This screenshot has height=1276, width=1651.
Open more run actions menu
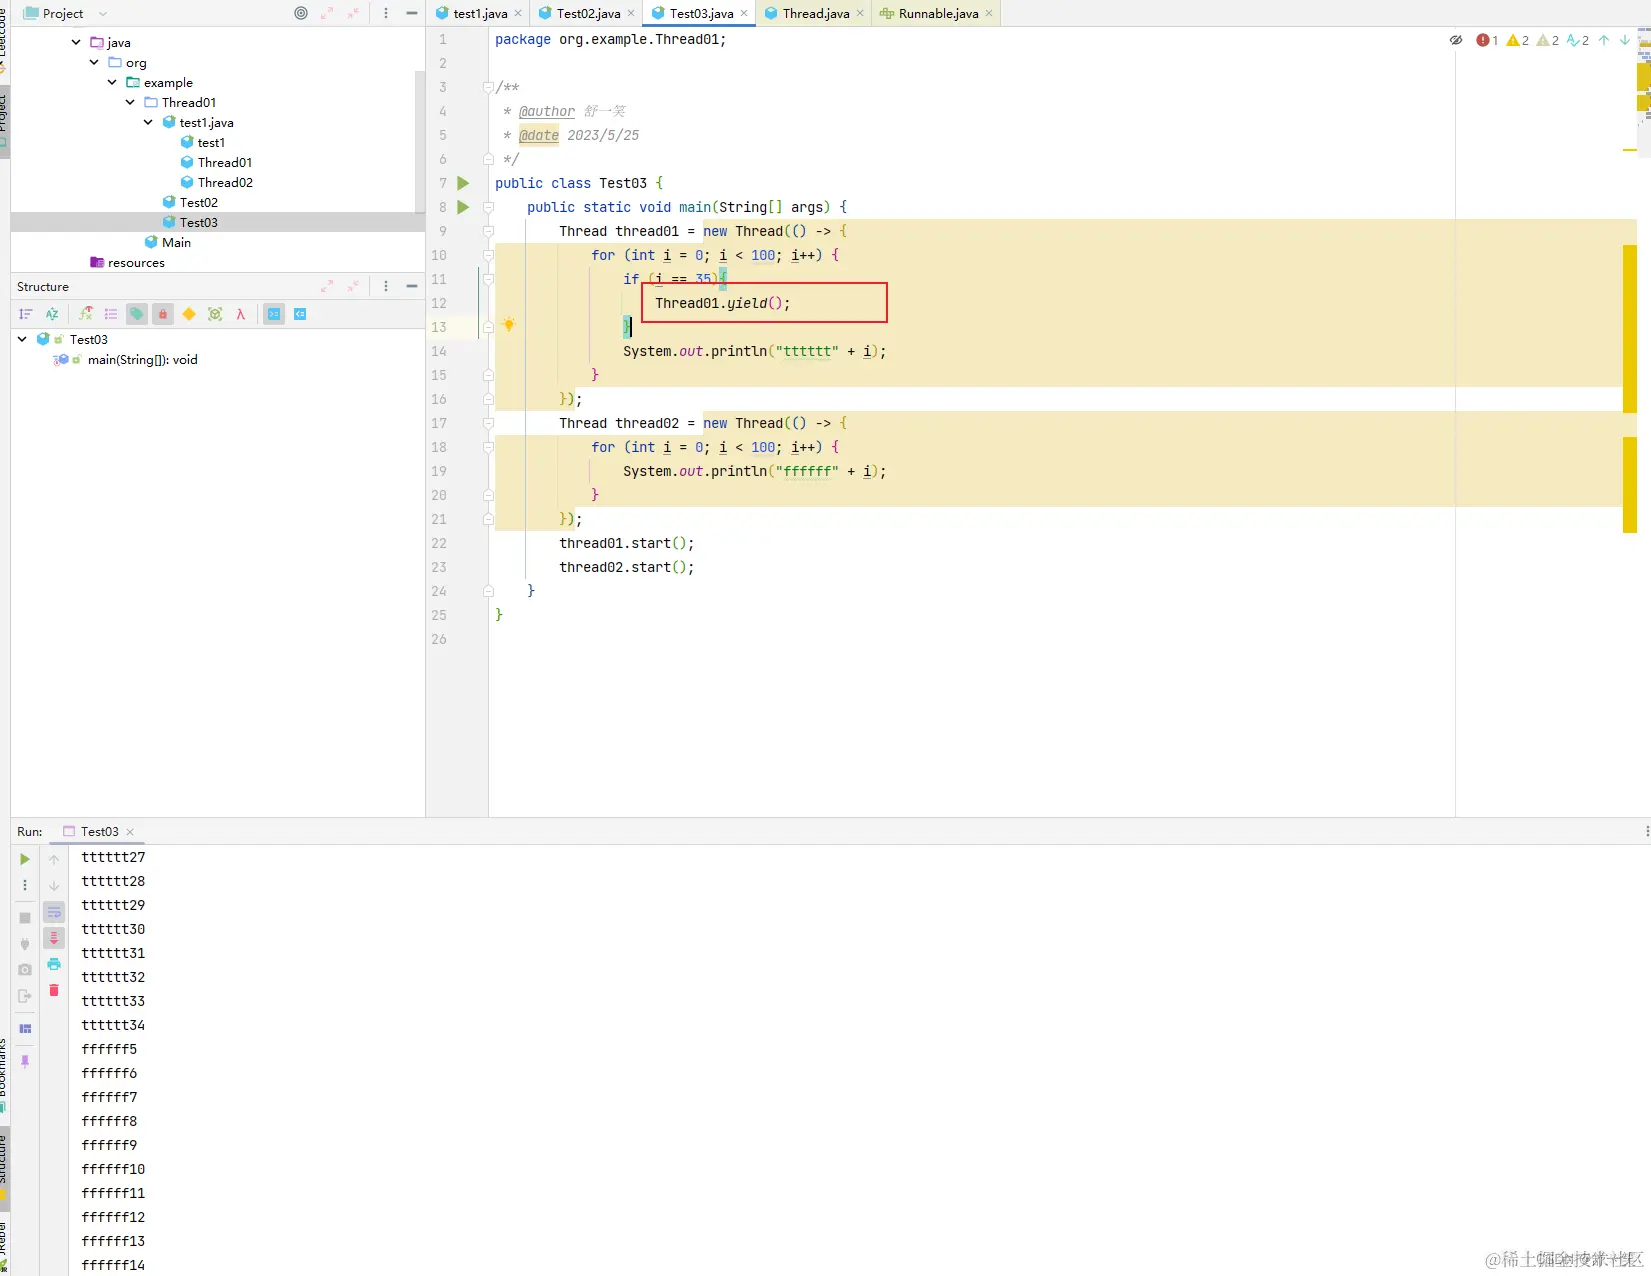tap(25, 885)
